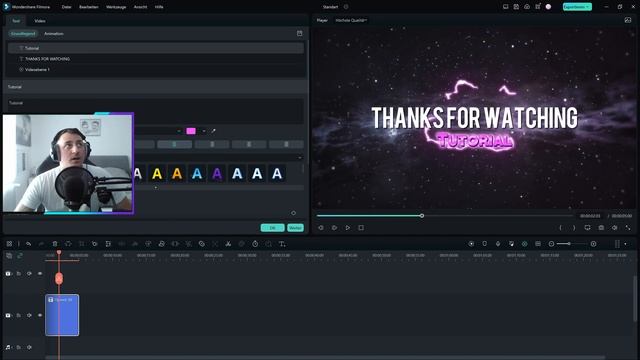Set the mark-out point bracket
Image resolution: width=640 pixels, height=360 pixels.
point(574,228)
